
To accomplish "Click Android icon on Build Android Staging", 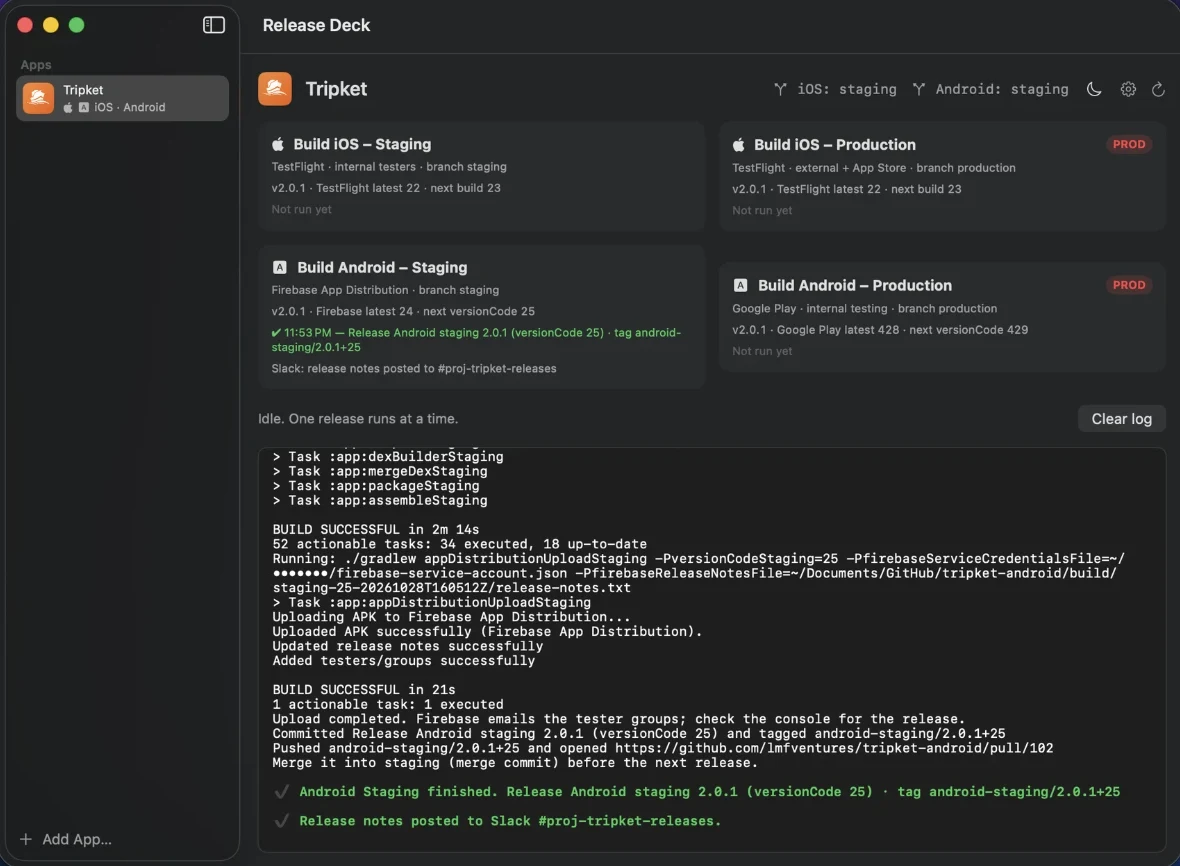I will pyautogui.click(x=279, y=267).
